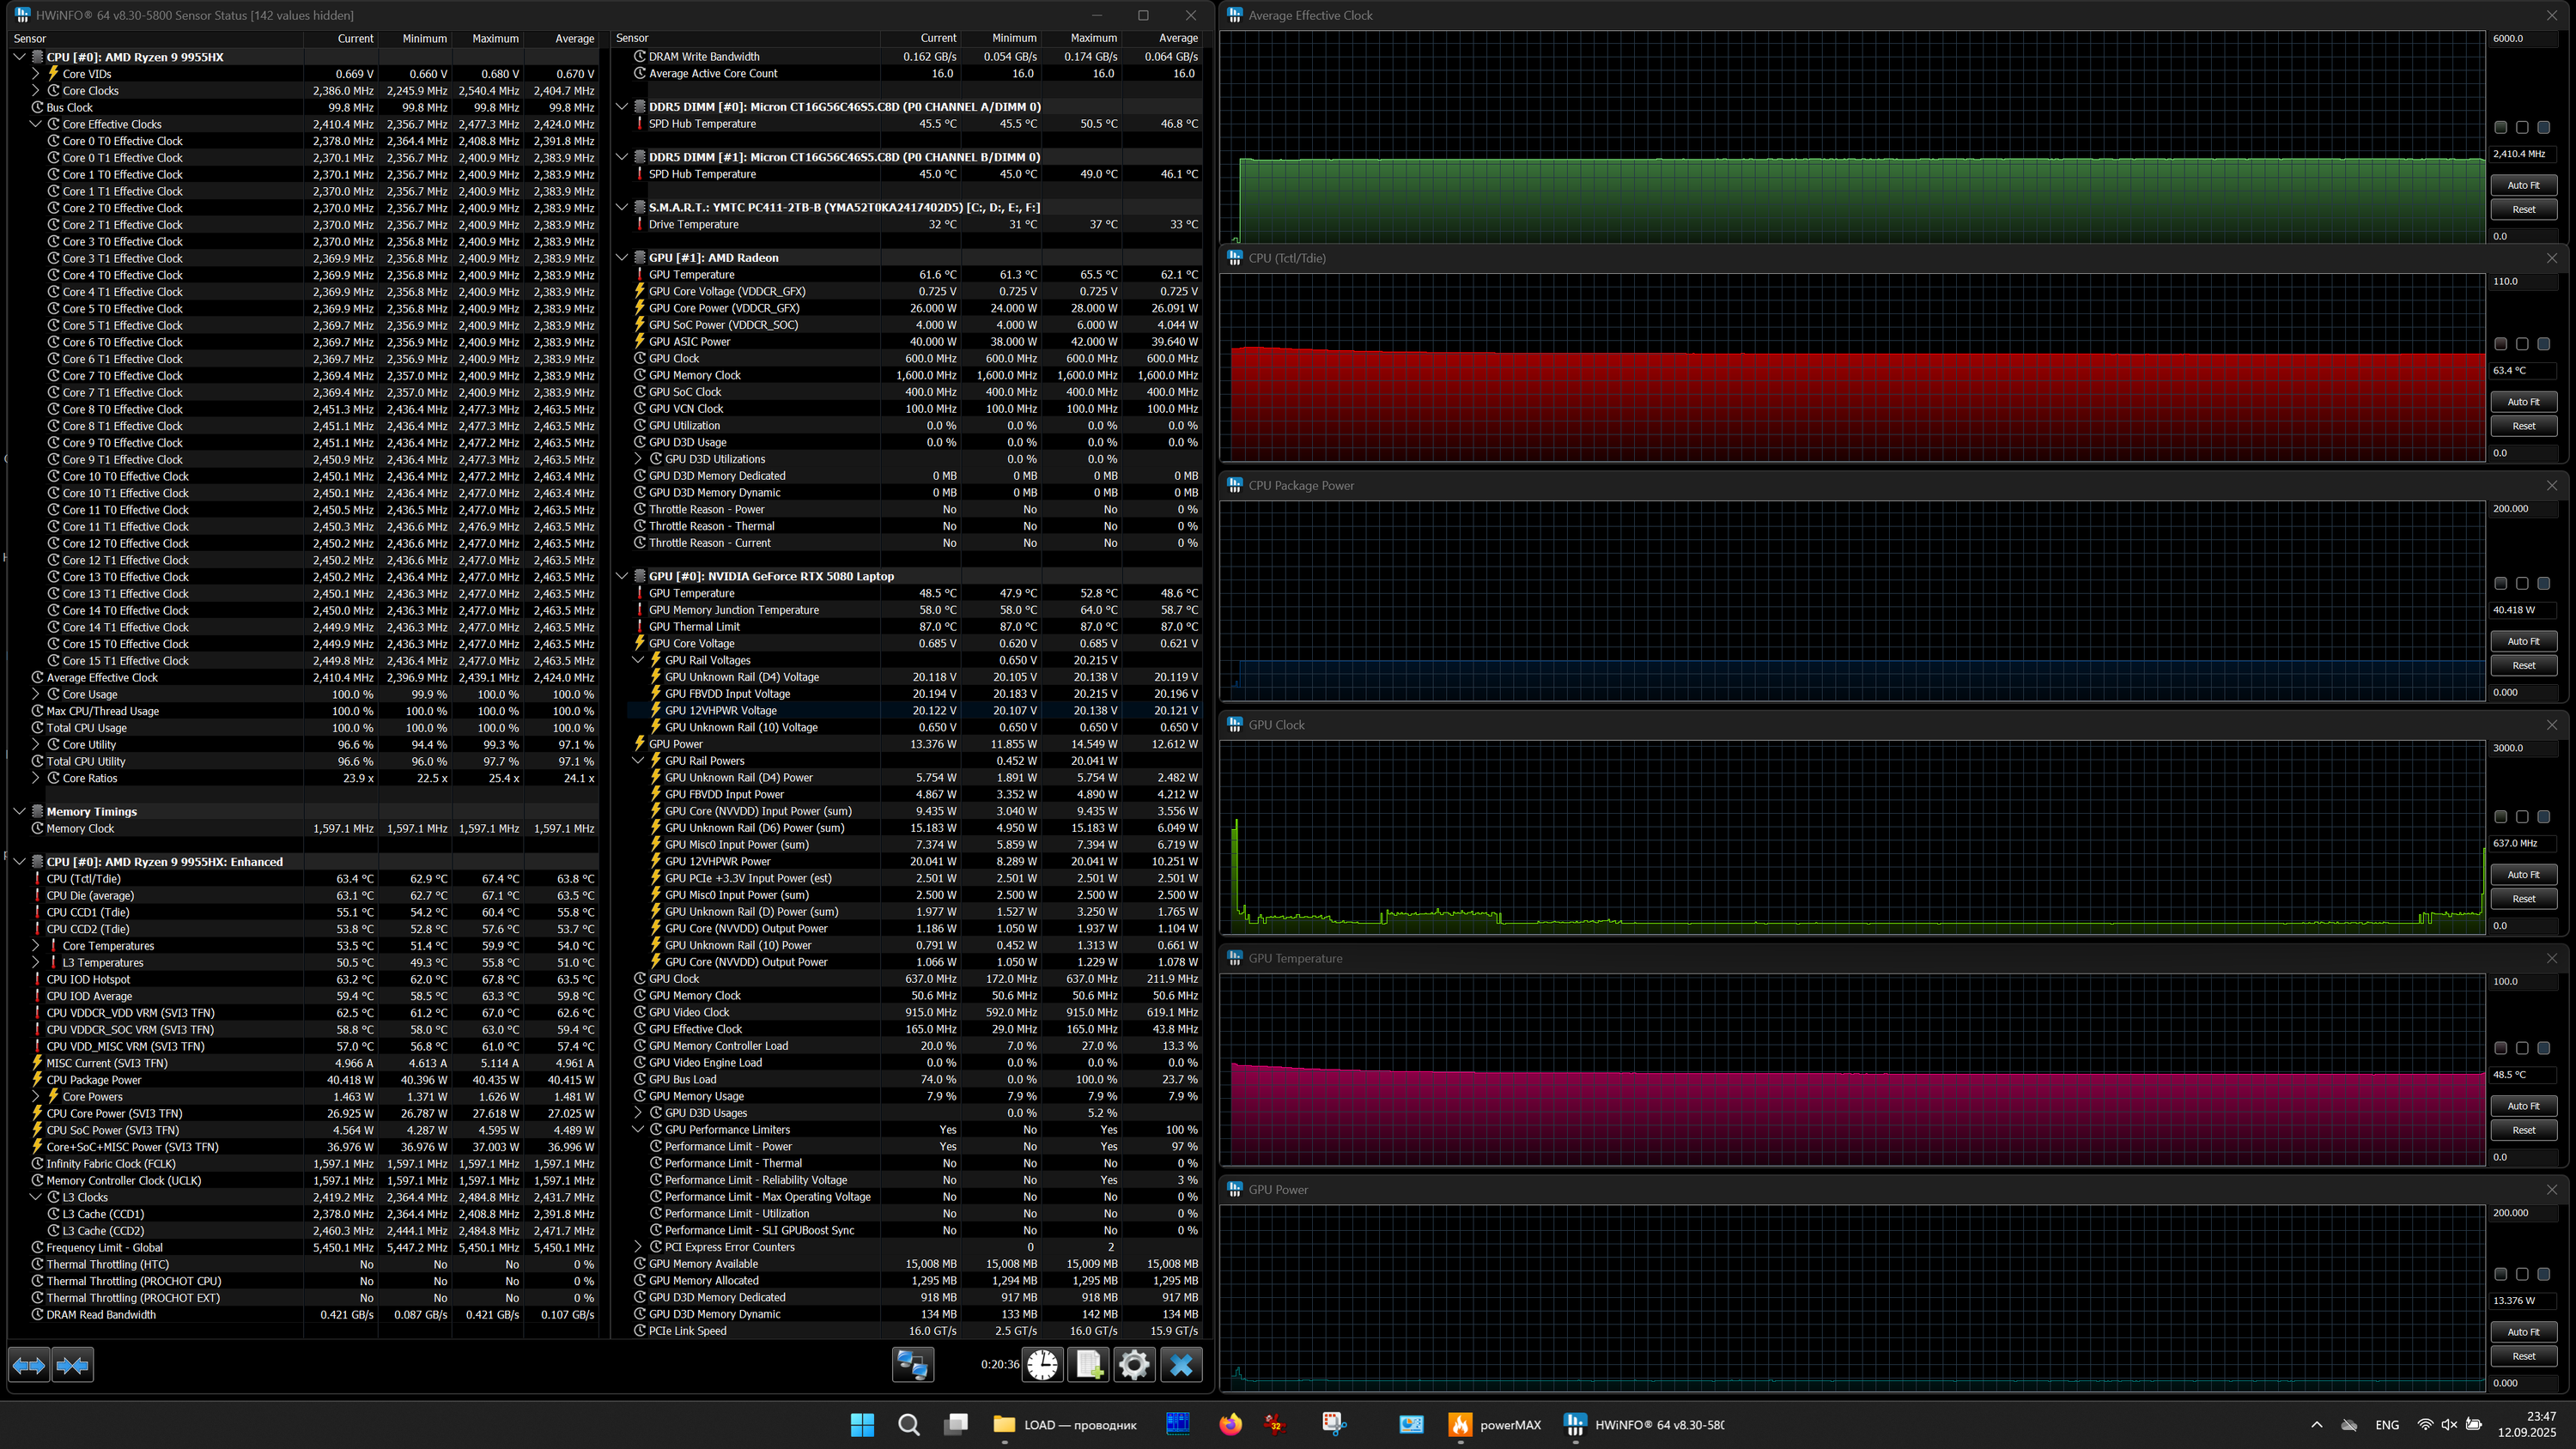Edit the 3000.0 max value of GPU Clock graph
Viewport: 2576px width, 1449px height.
2520,748
